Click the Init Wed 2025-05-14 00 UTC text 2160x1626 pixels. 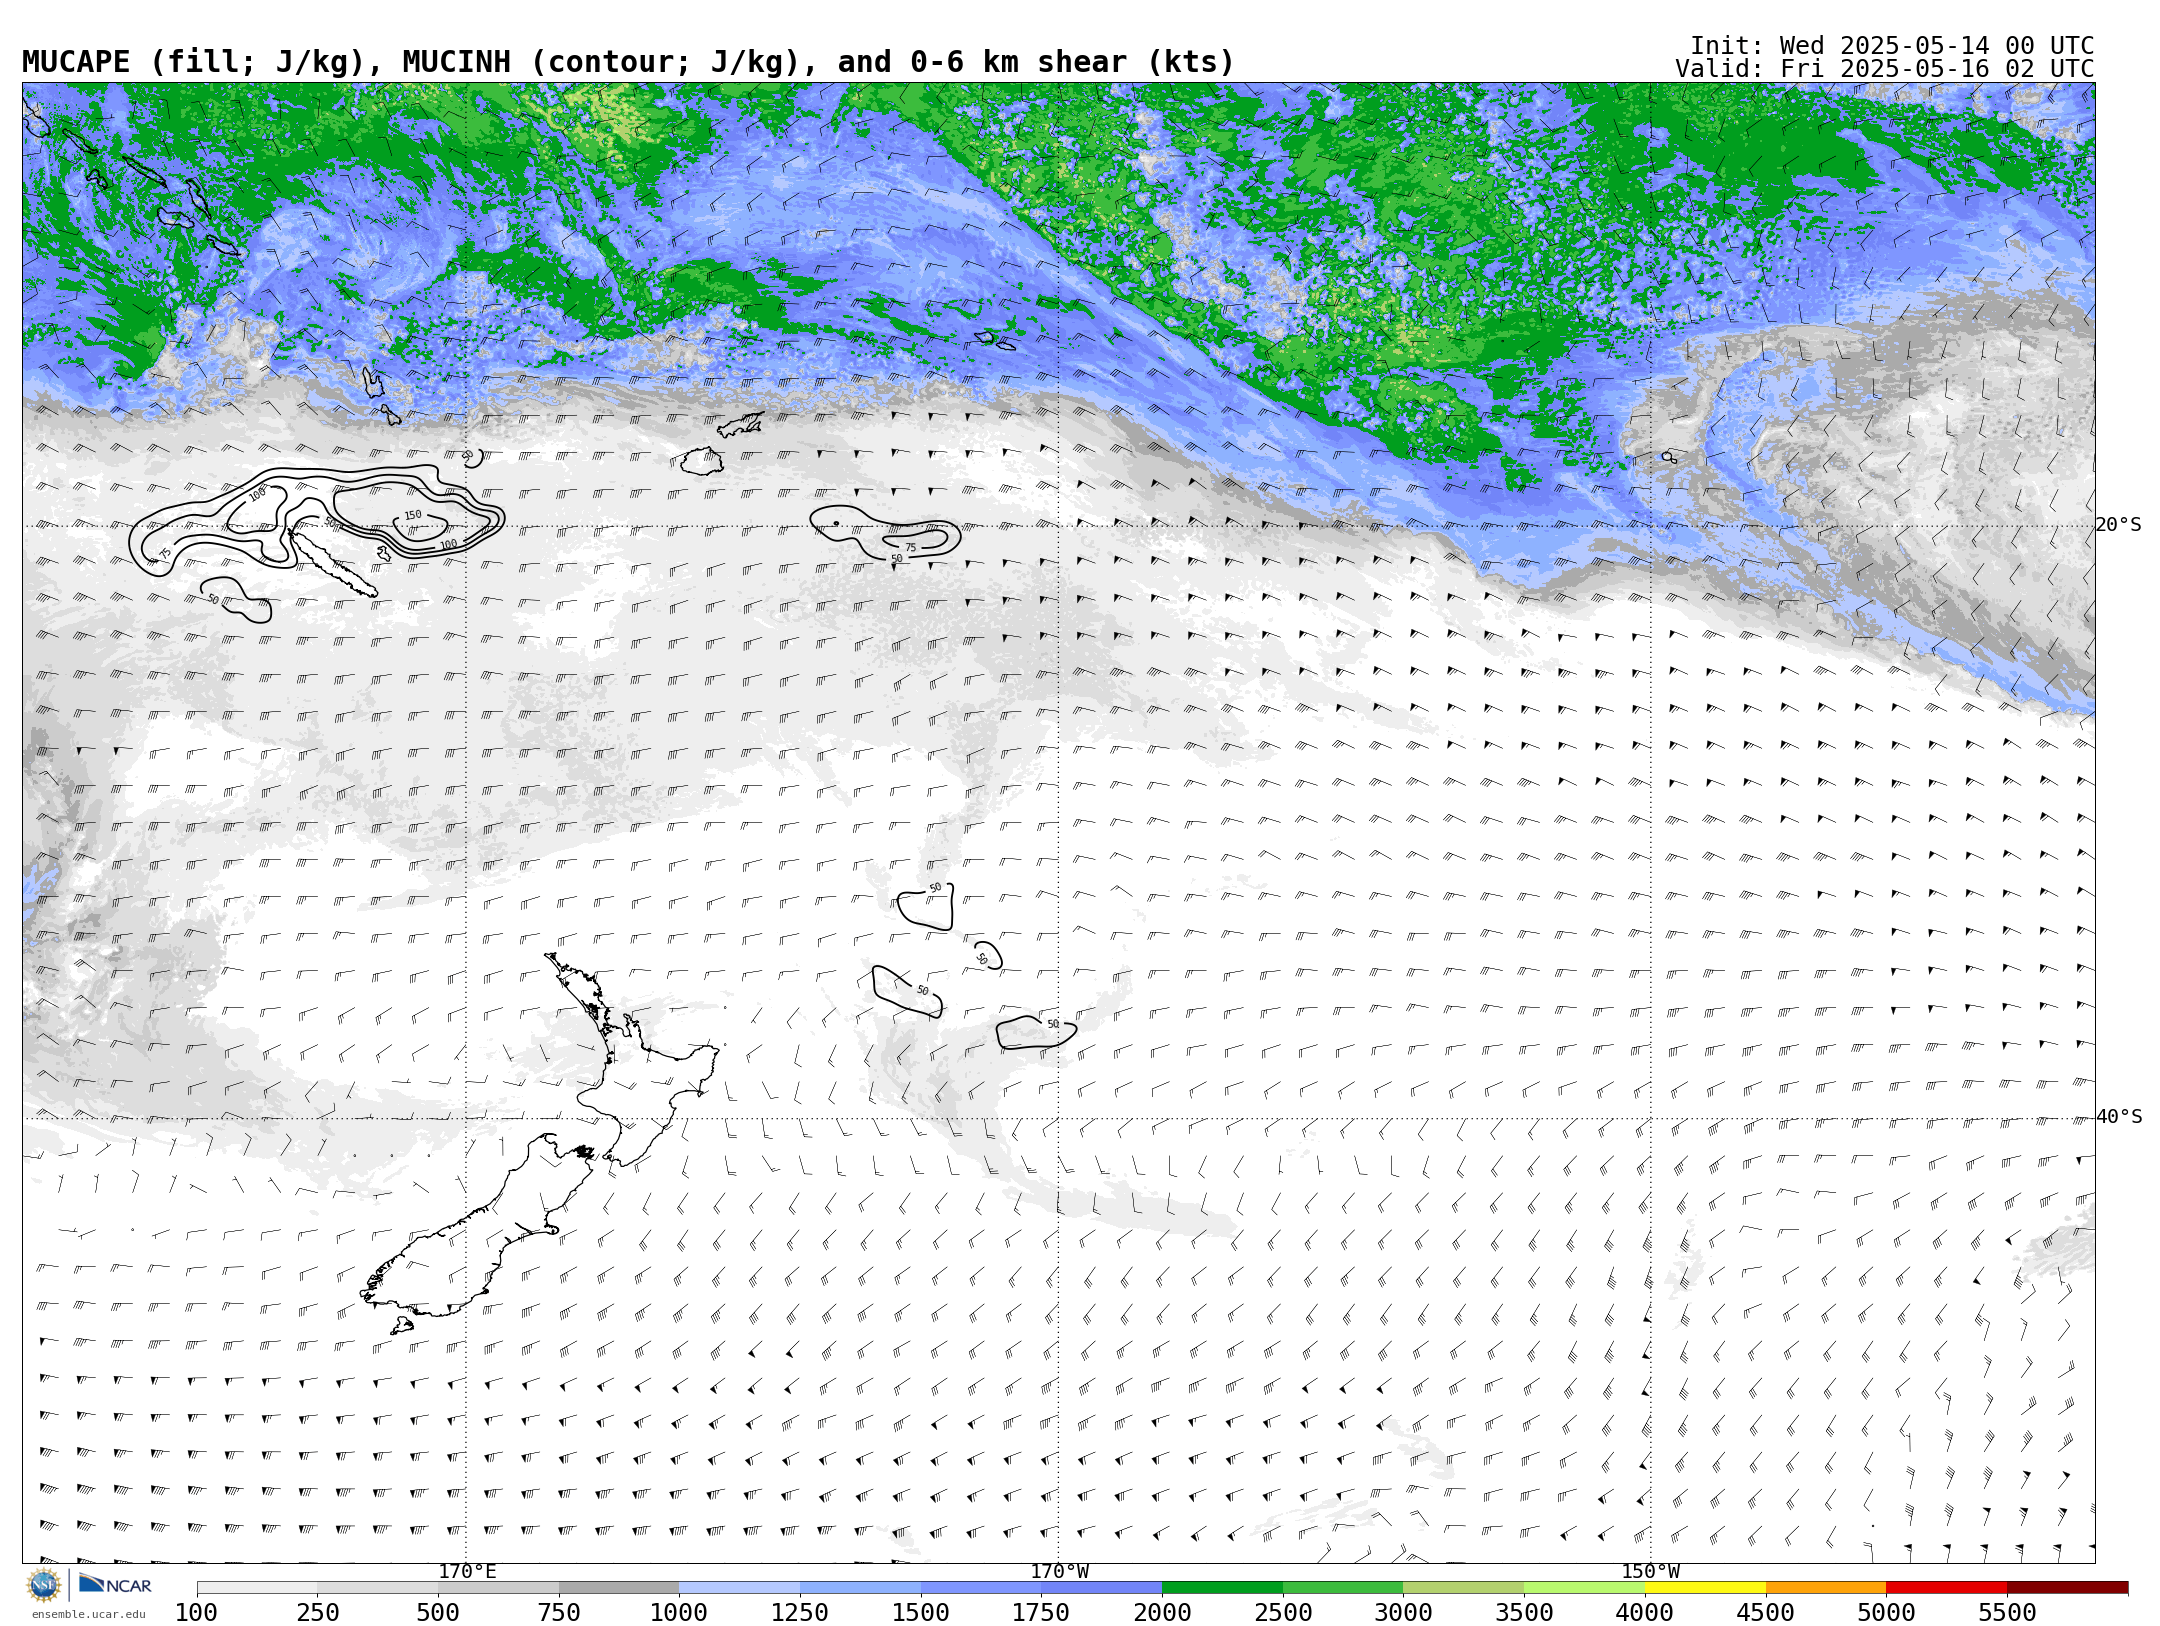(1891, 46)
